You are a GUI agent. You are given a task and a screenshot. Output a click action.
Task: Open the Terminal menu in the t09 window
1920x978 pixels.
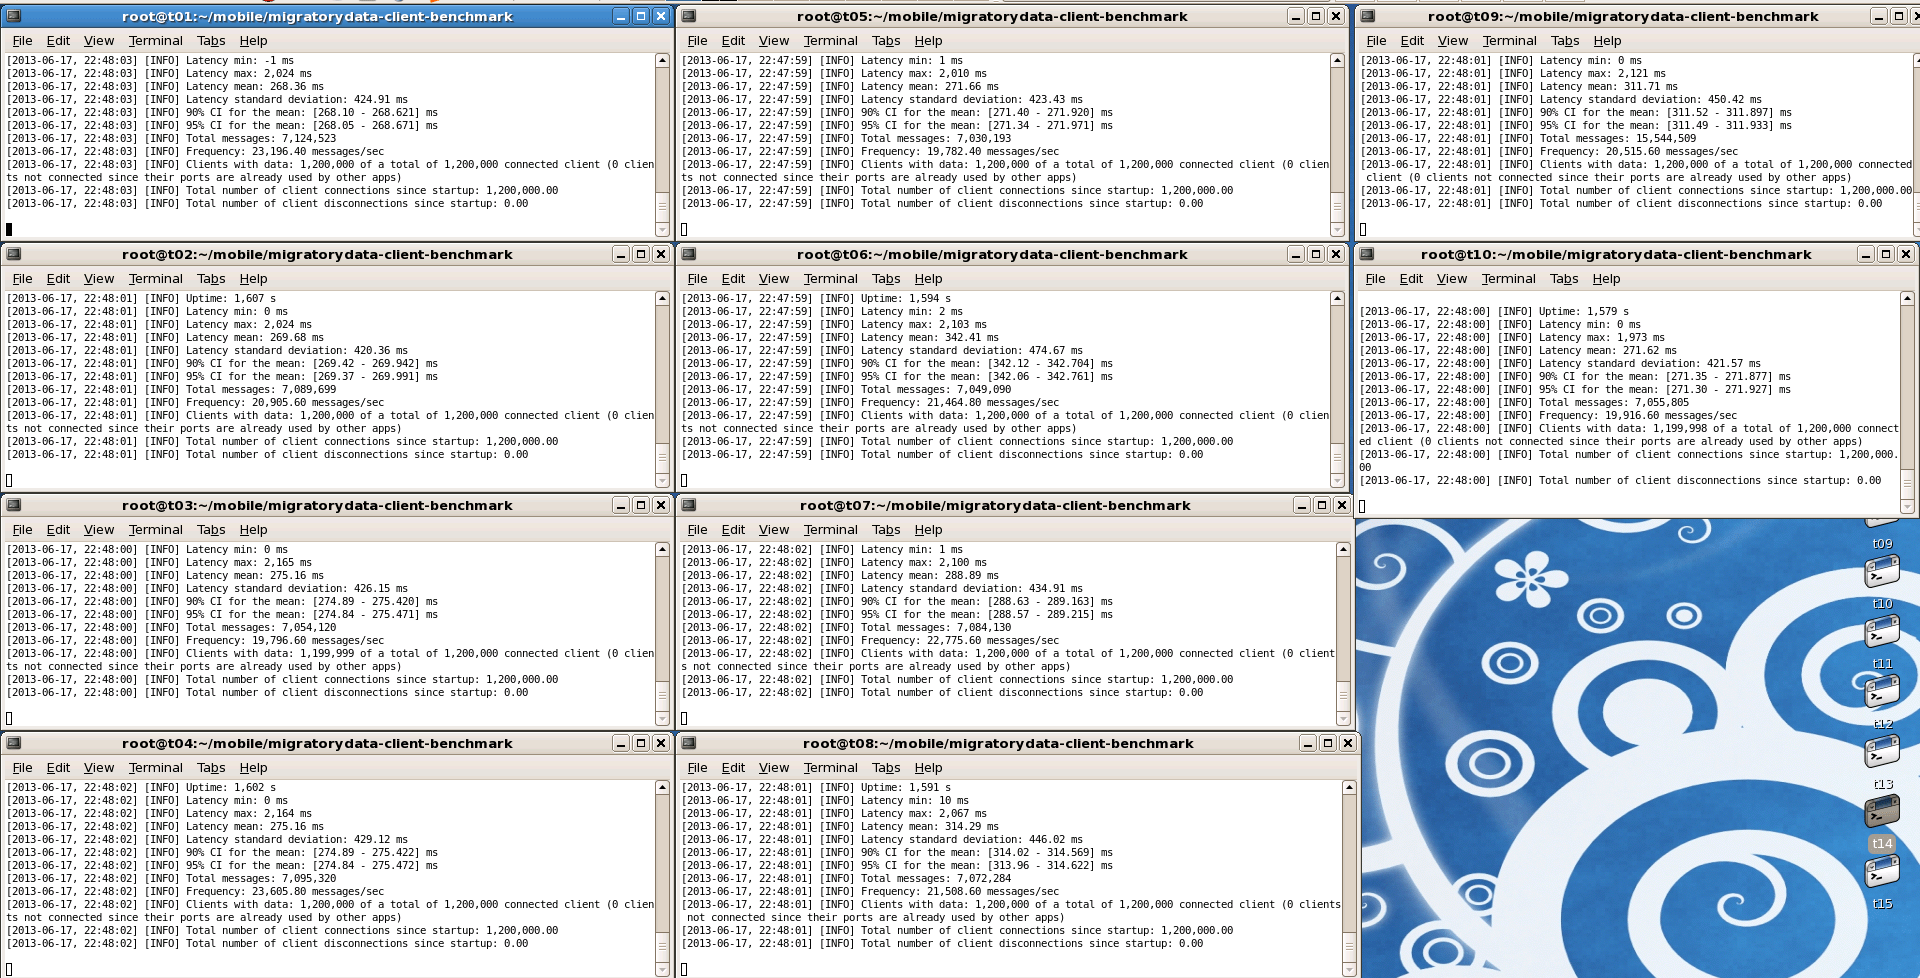click(1508, 40)
